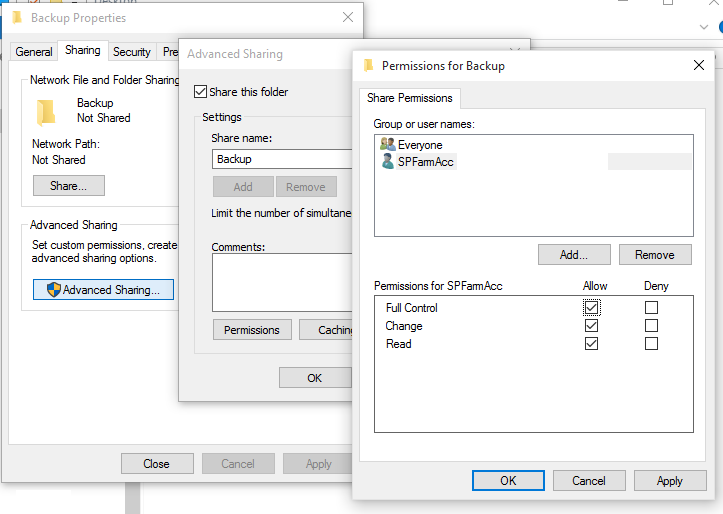Viewport: 723px width, 514px height.
Task: Click the Advanced Sharing... button
Action: (x=103, y=289)
